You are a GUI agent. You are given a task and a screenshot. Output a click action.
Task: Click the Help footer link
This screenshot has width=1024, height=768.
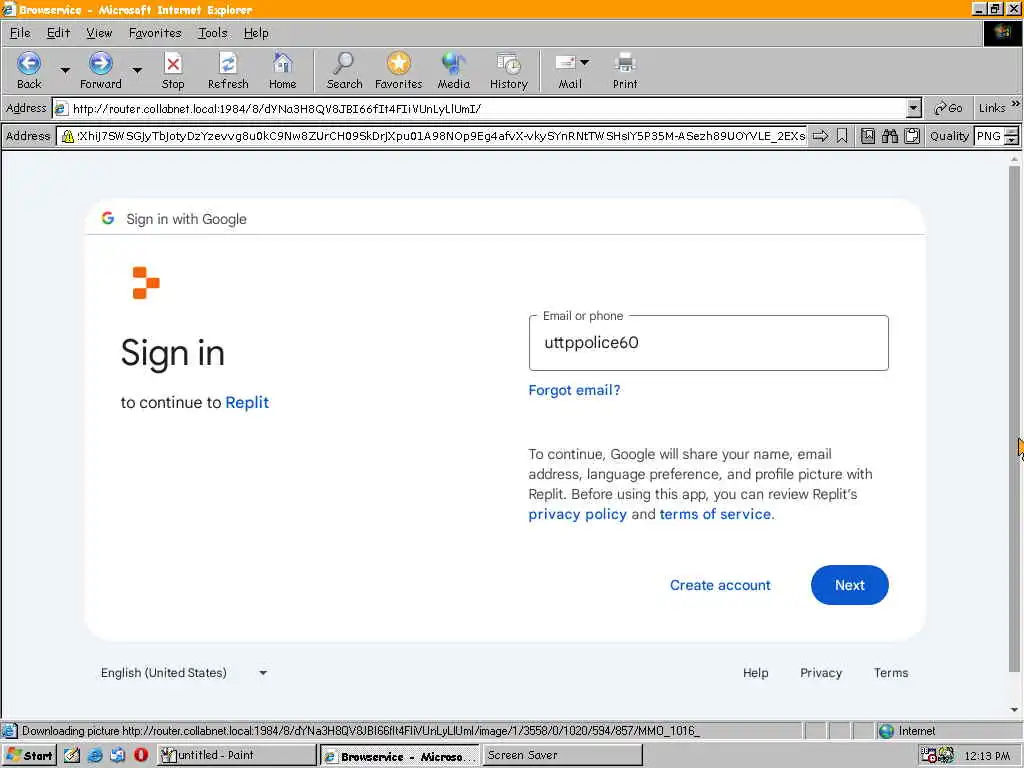pyautogui.click(x=756, y=673)
